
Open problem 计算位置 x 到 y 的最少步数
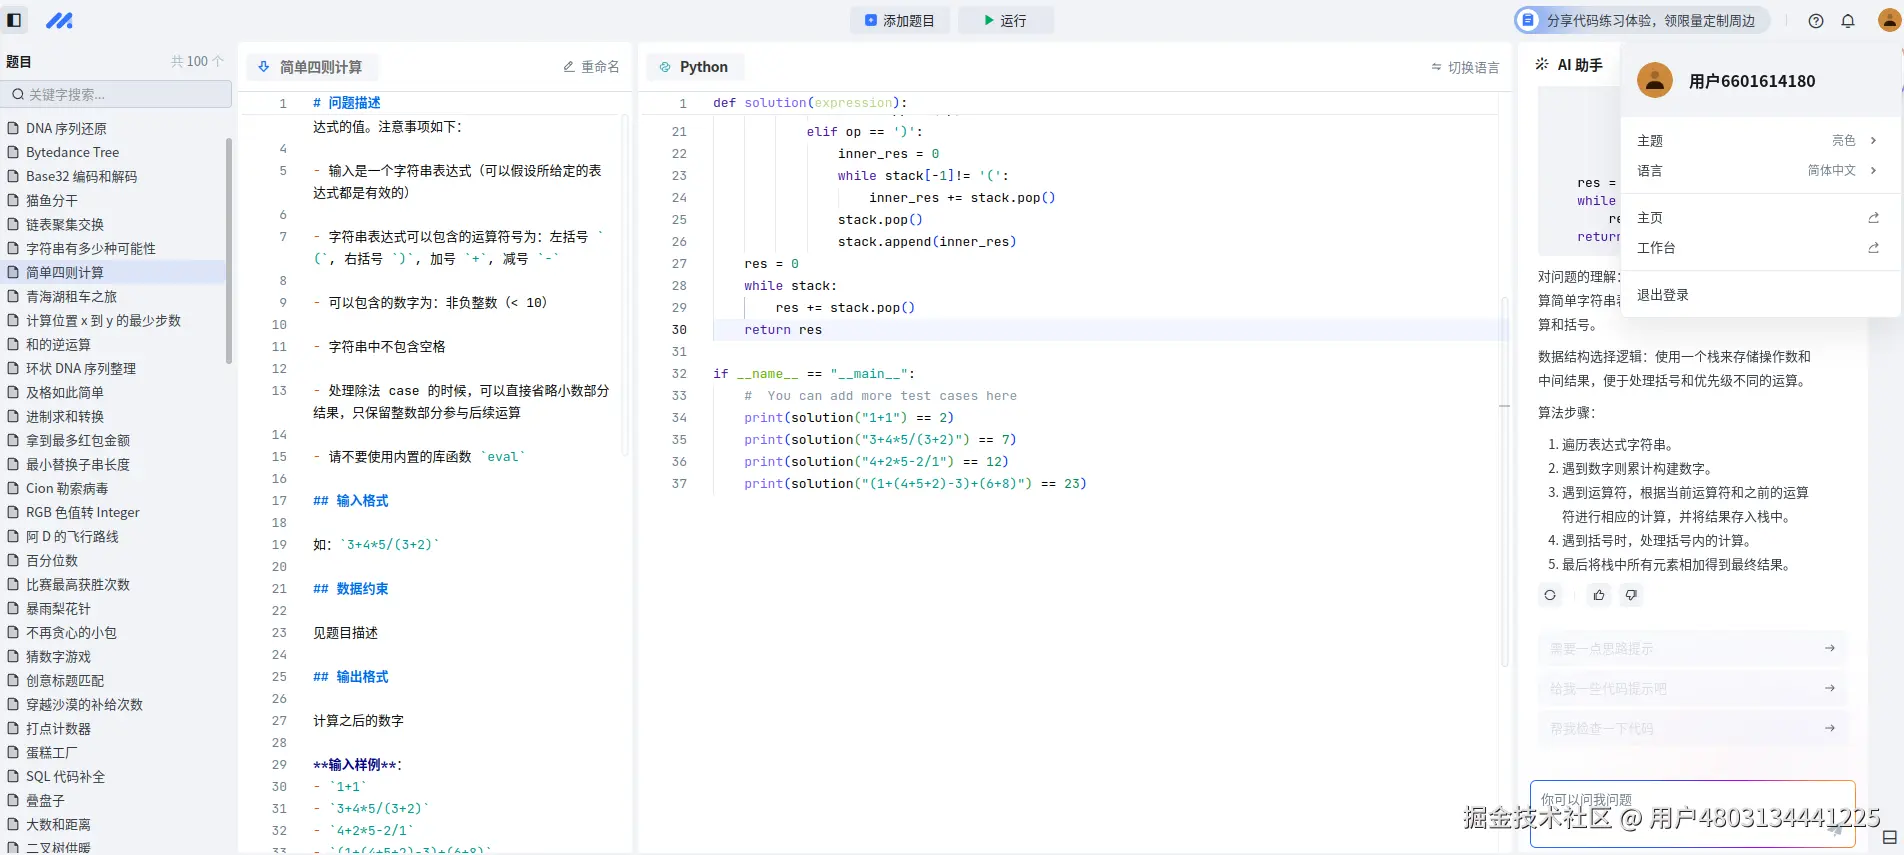tap(103, 320)
